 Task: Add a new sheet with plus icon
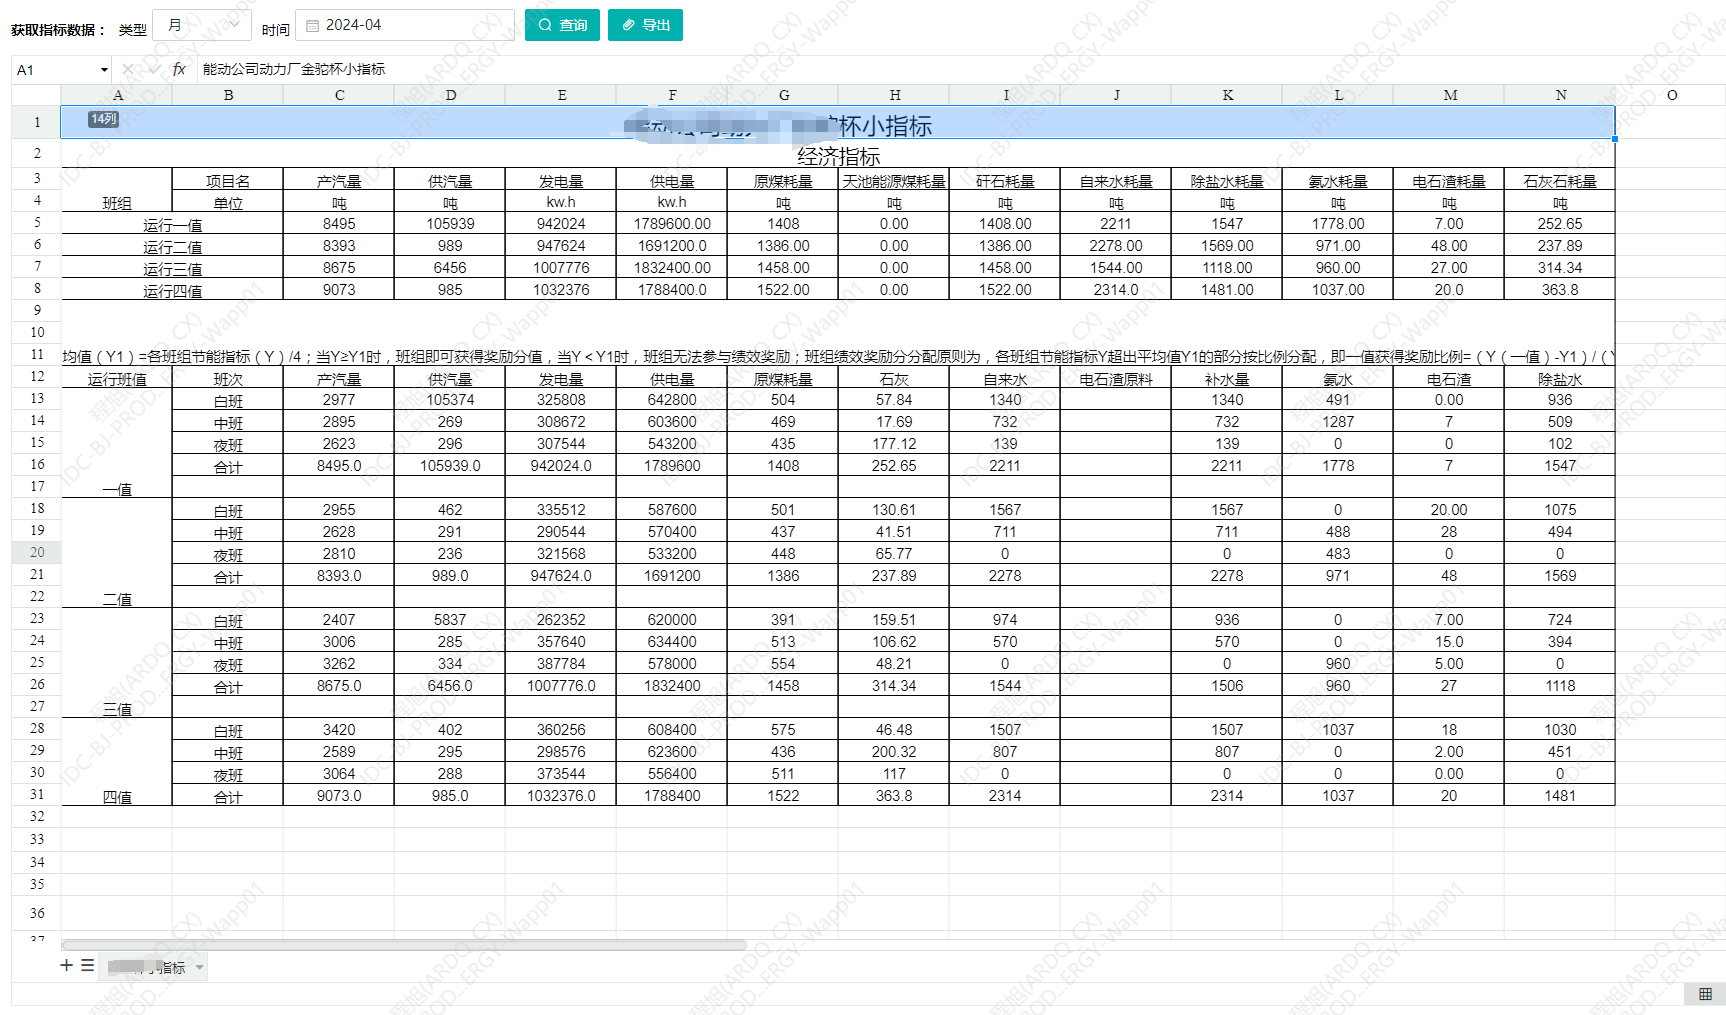coord(66,965)
